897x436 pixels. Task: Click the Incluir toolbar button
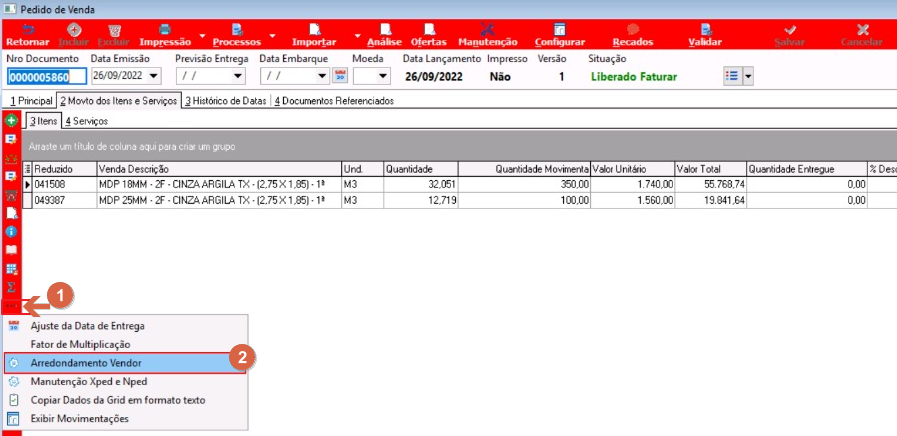click(74, 35)
